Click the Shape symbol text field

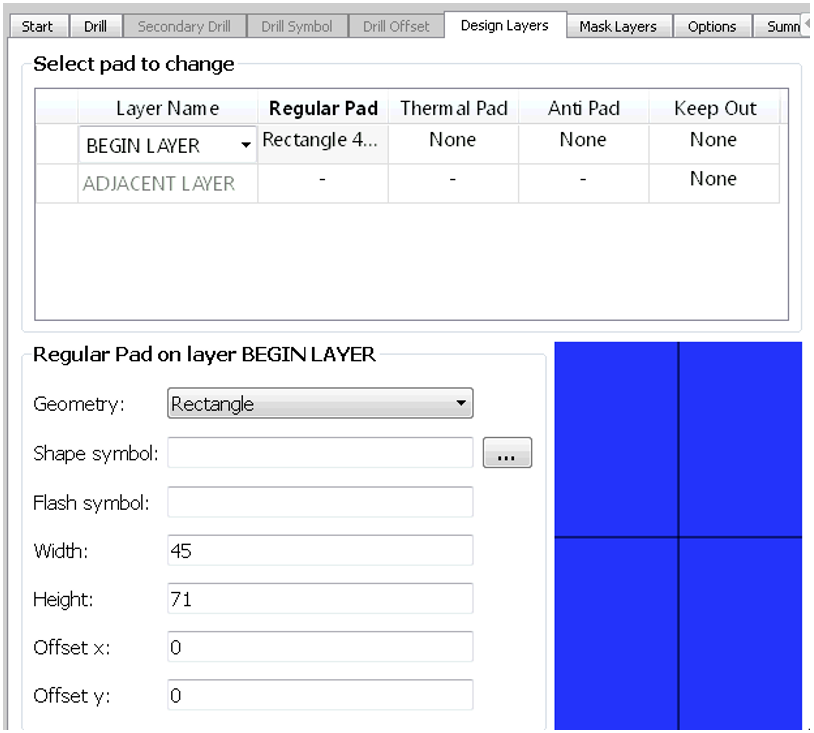319,453
